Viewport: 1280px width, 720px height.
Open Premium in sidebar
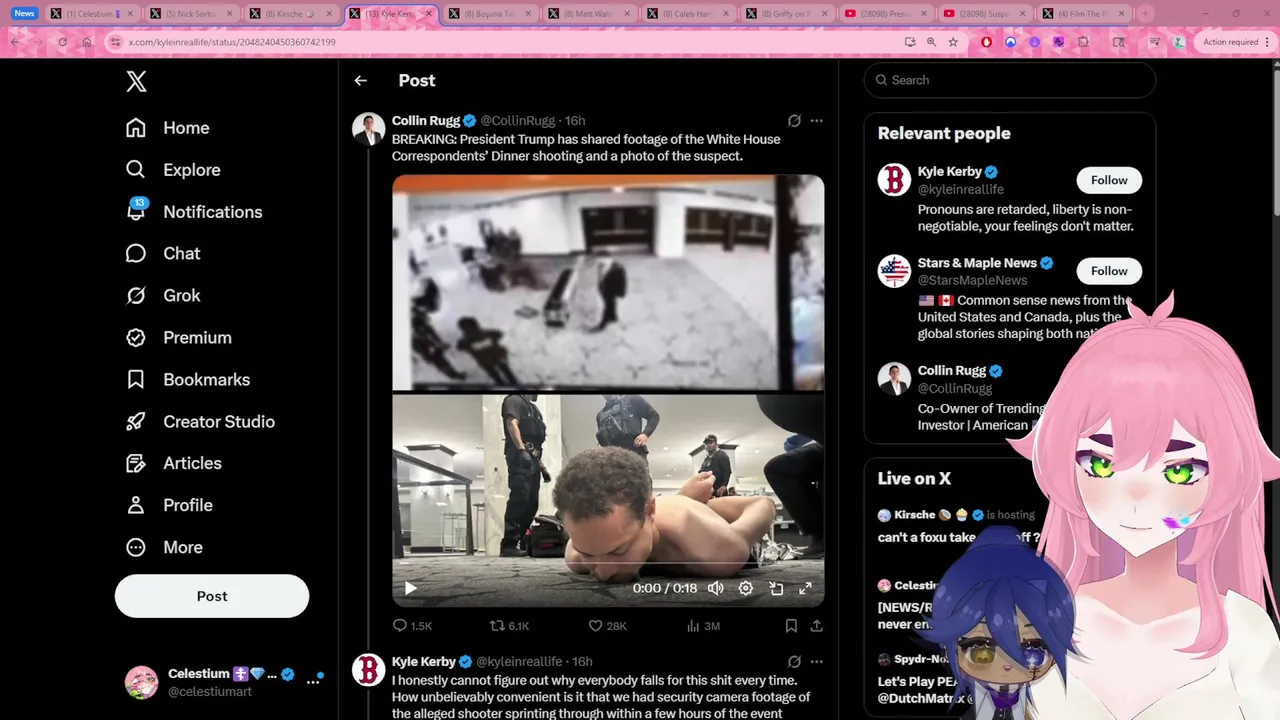(178, 338)
